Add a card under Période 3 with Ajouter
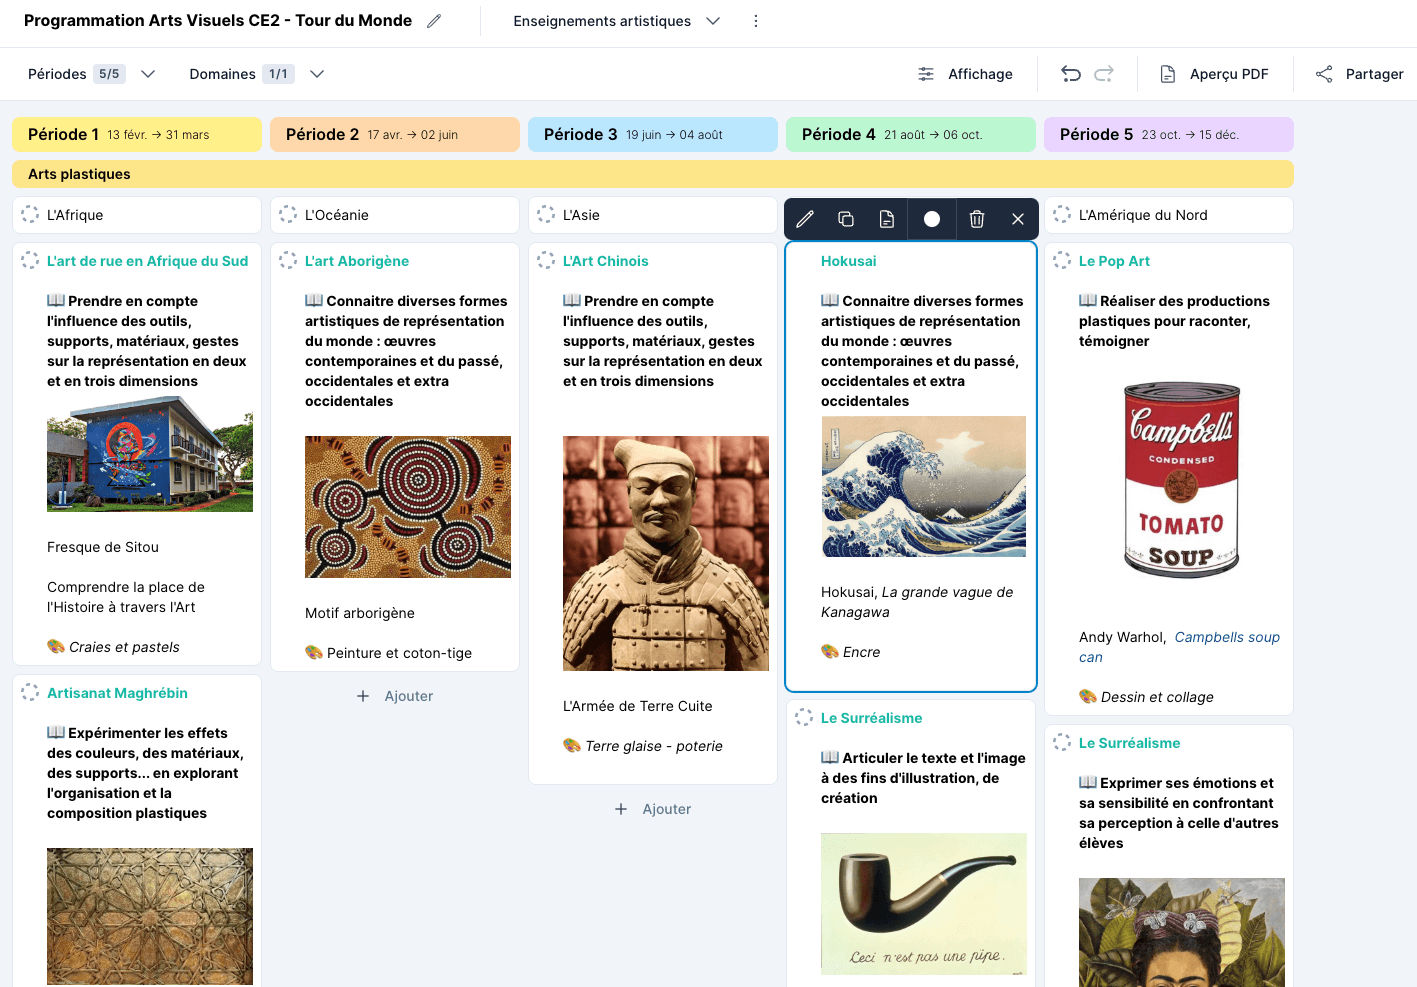Screen dimensions: 1417x987 tap(653, 809)
